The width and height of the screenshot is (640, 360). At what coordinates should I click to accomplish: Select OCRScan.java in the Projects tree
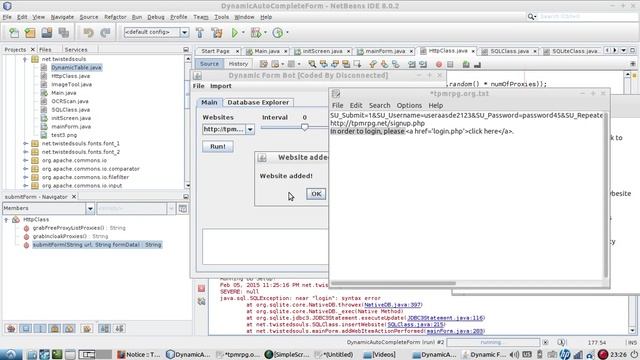70,101
